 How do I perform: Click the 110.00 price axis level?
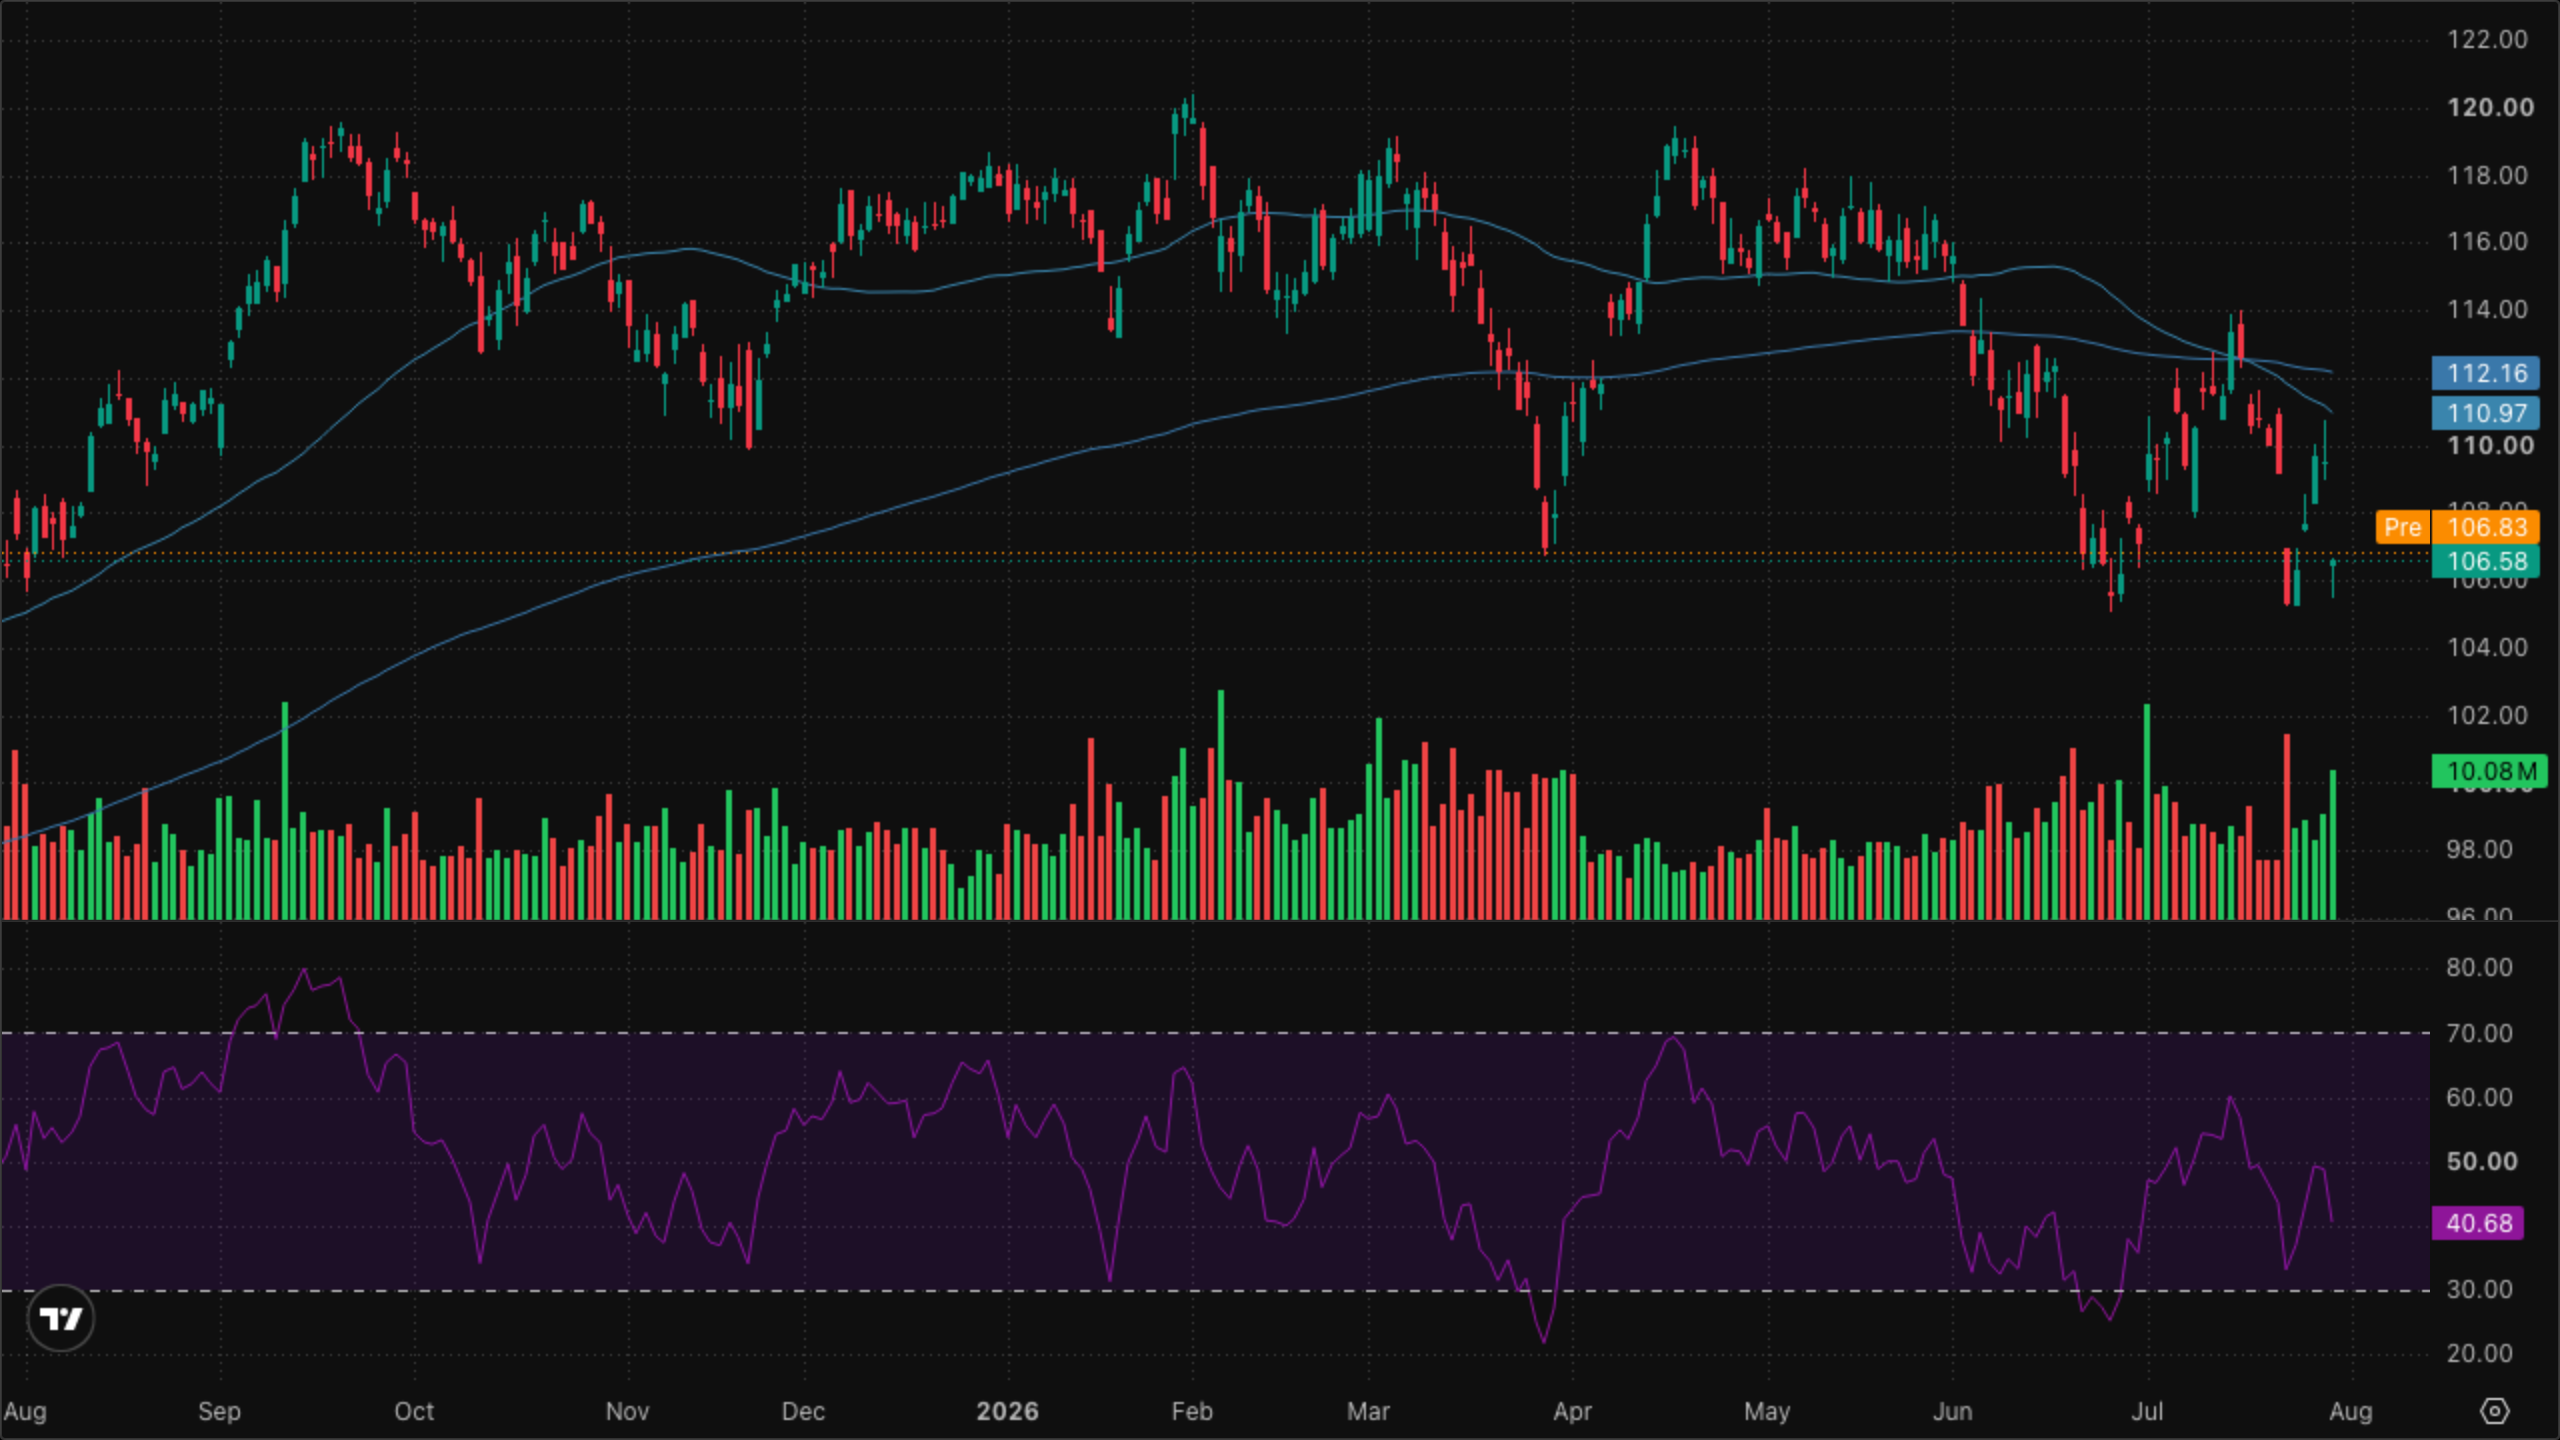click(x=2490, y=445)
